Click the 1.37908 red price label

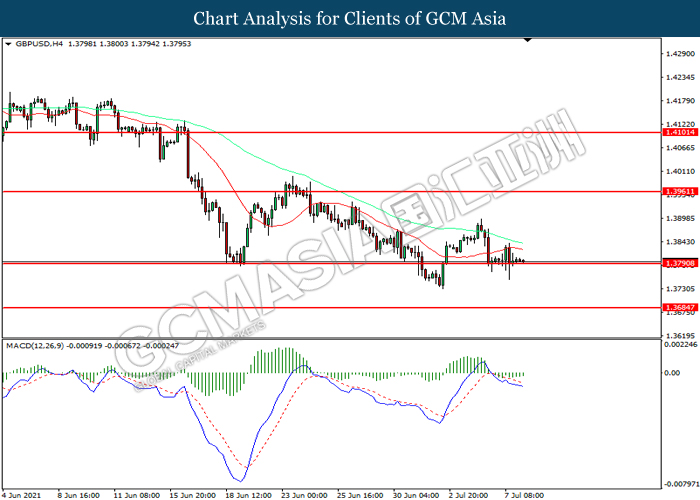(680, 263)
